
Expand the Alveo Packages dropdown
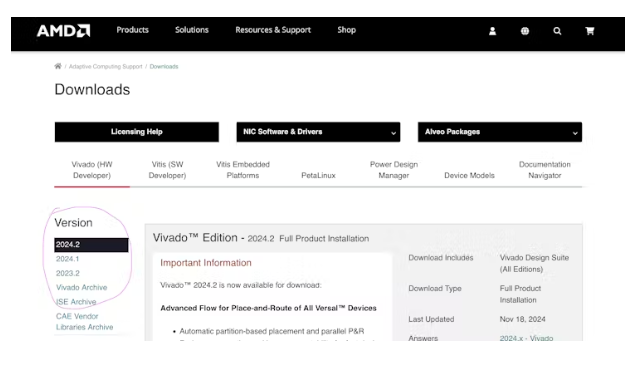coord(500,132)
